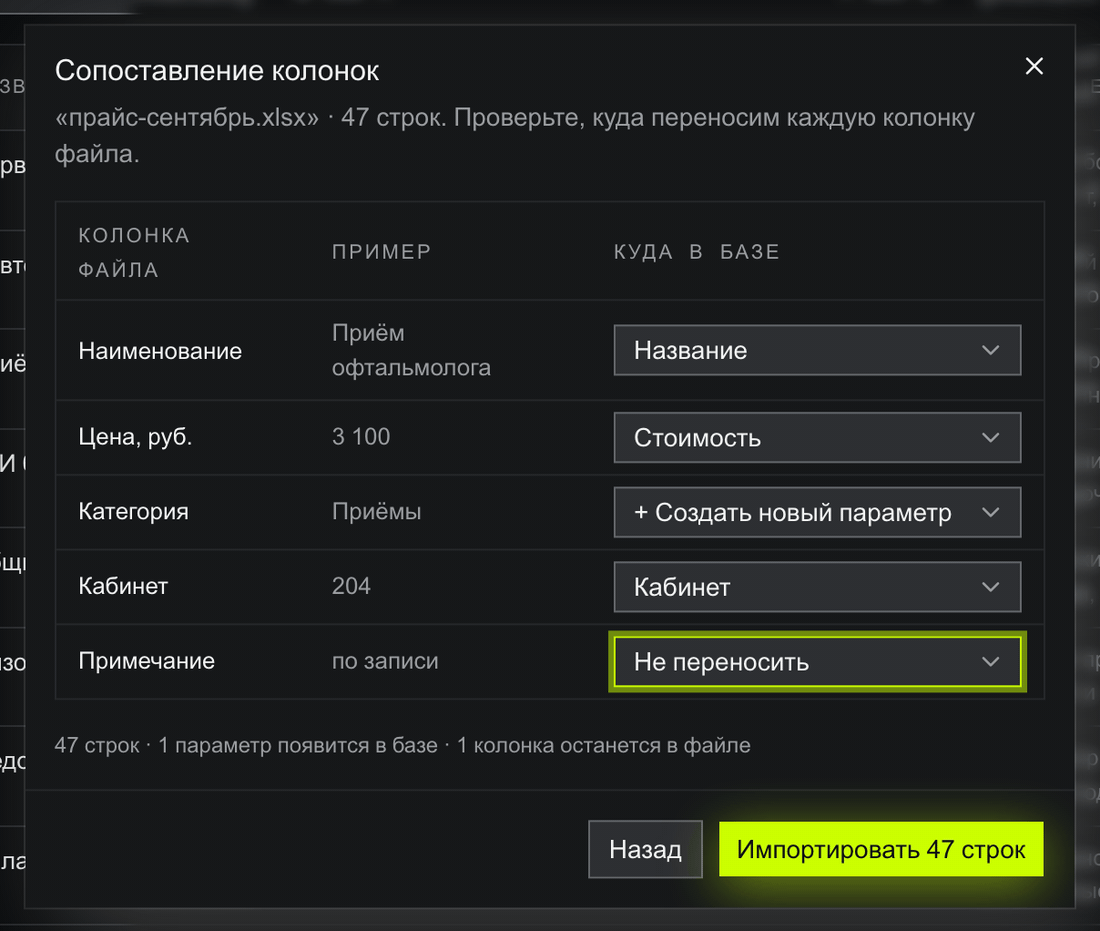Click the КУДА В БАЗЕ header
Screen dimensions: 1100x931
[x=697, y=252]
